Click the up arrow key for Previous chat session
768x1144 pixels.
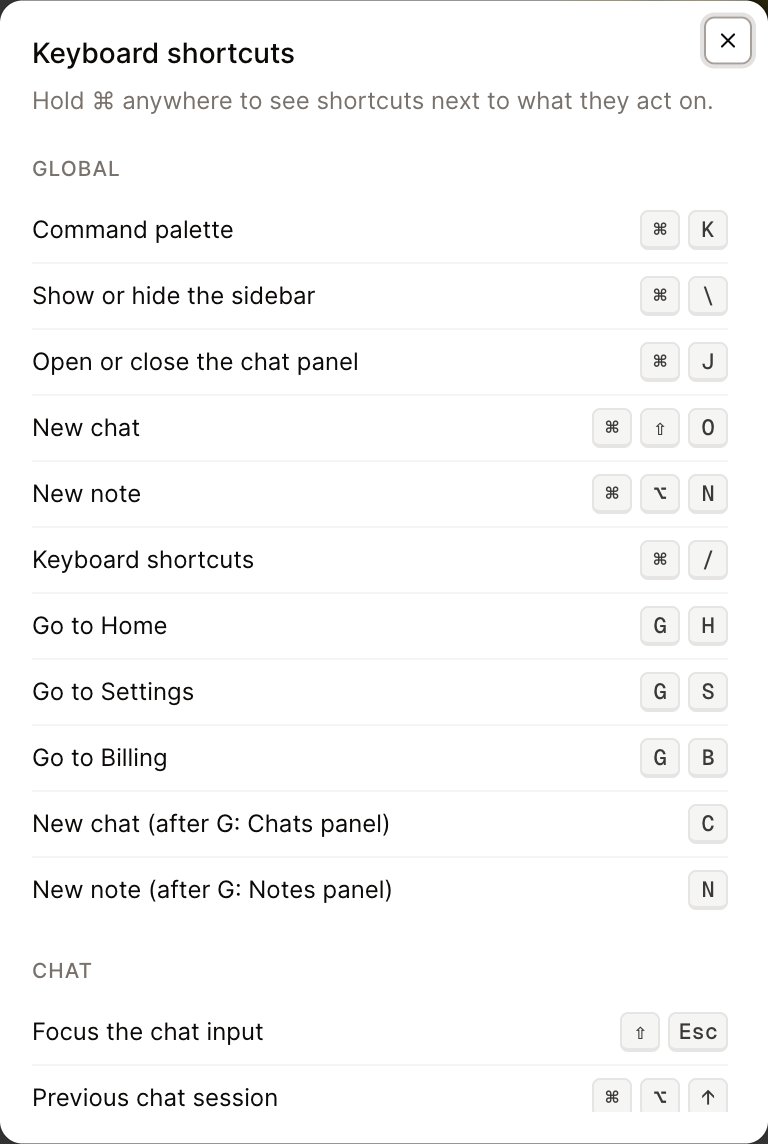click(x=707, y=1097)
